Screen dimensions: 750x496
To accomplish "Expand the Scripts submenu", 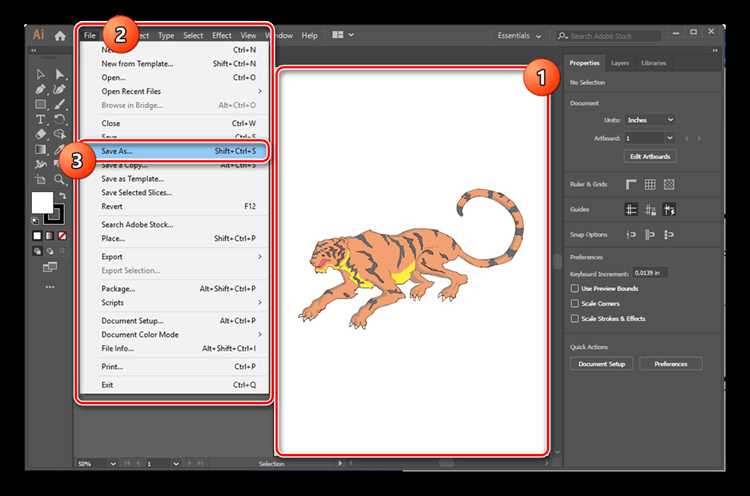I will (x=174, y=303).
